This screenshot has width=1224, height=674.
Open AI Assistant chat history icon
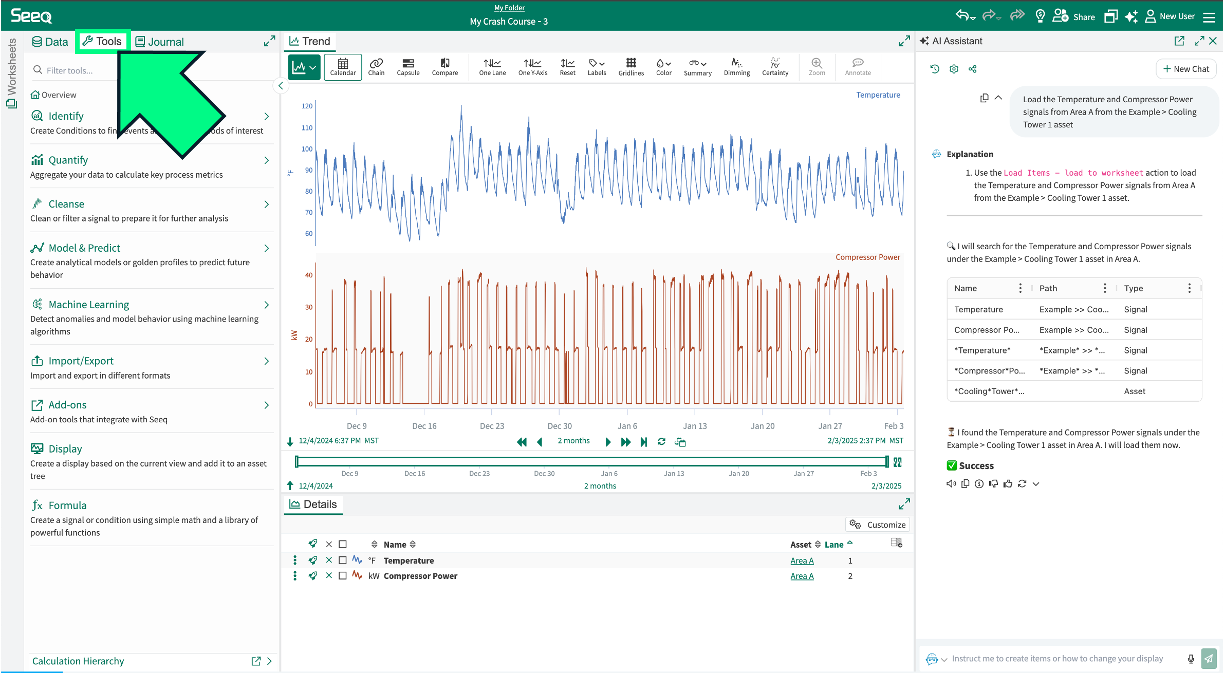tap(934, 69)
